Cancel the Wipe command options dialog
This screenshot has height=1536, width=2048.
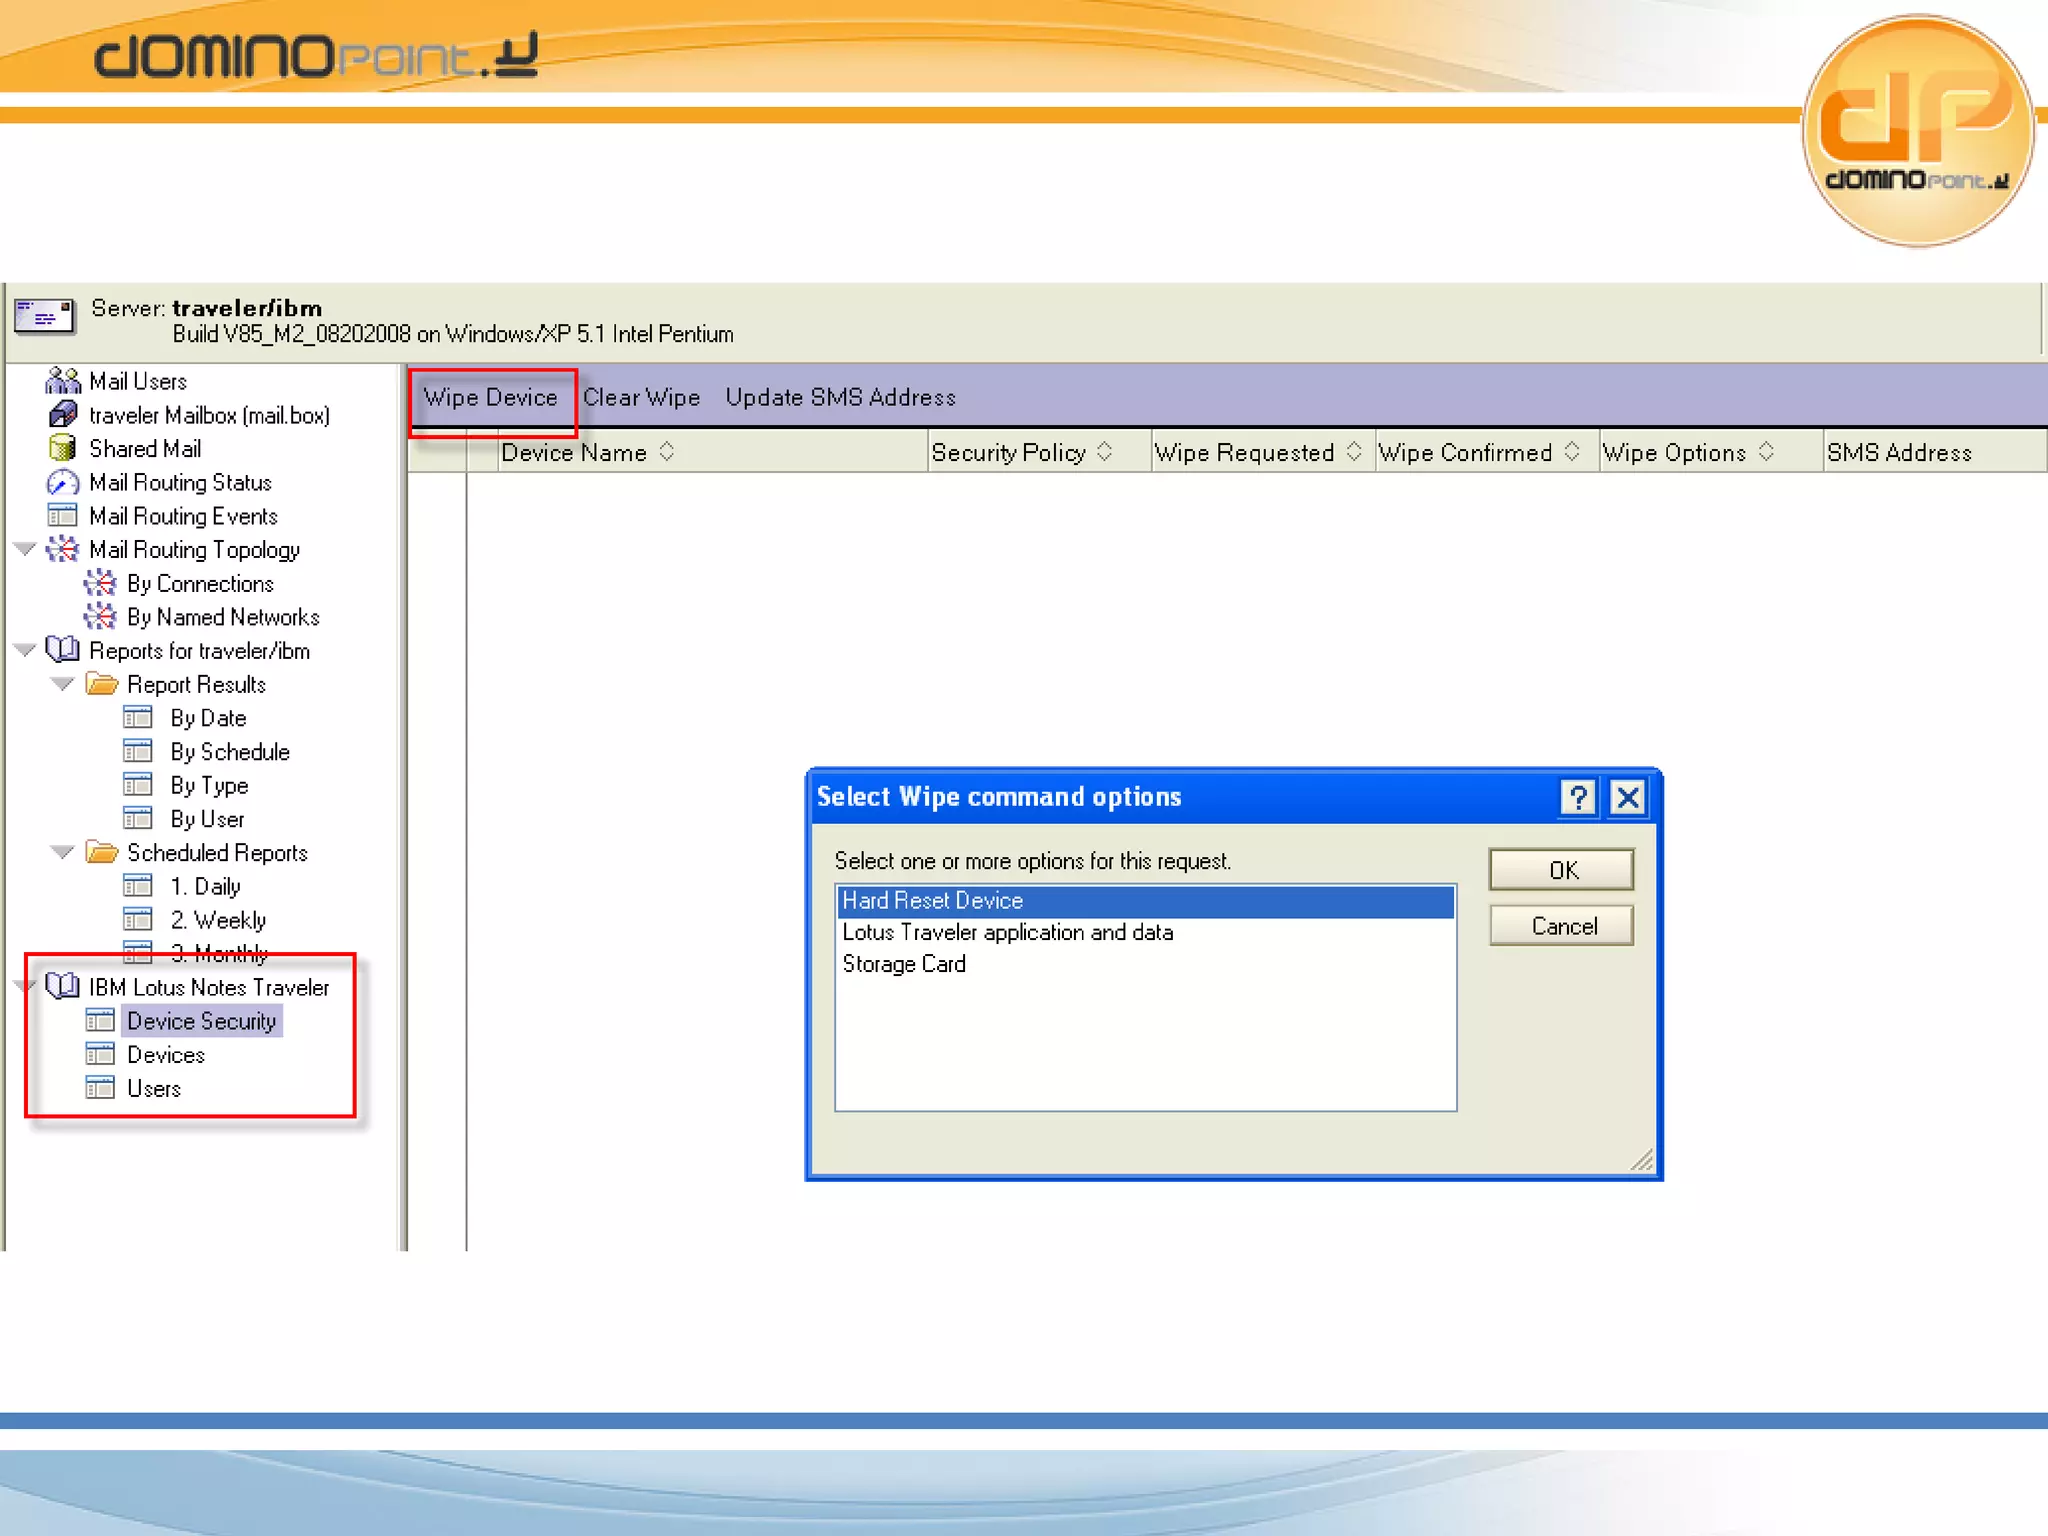coord(1561,926)
